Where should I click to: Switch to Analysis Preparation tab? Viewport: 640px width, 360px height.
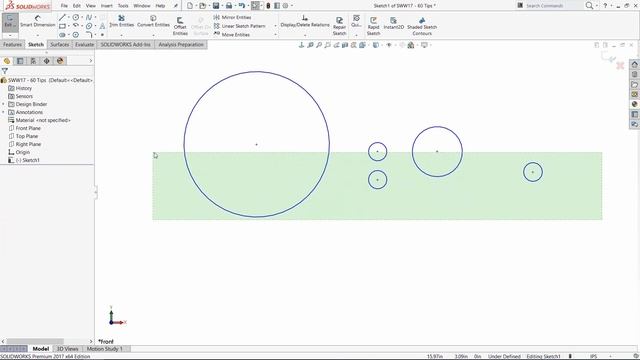tap(181, 44)
